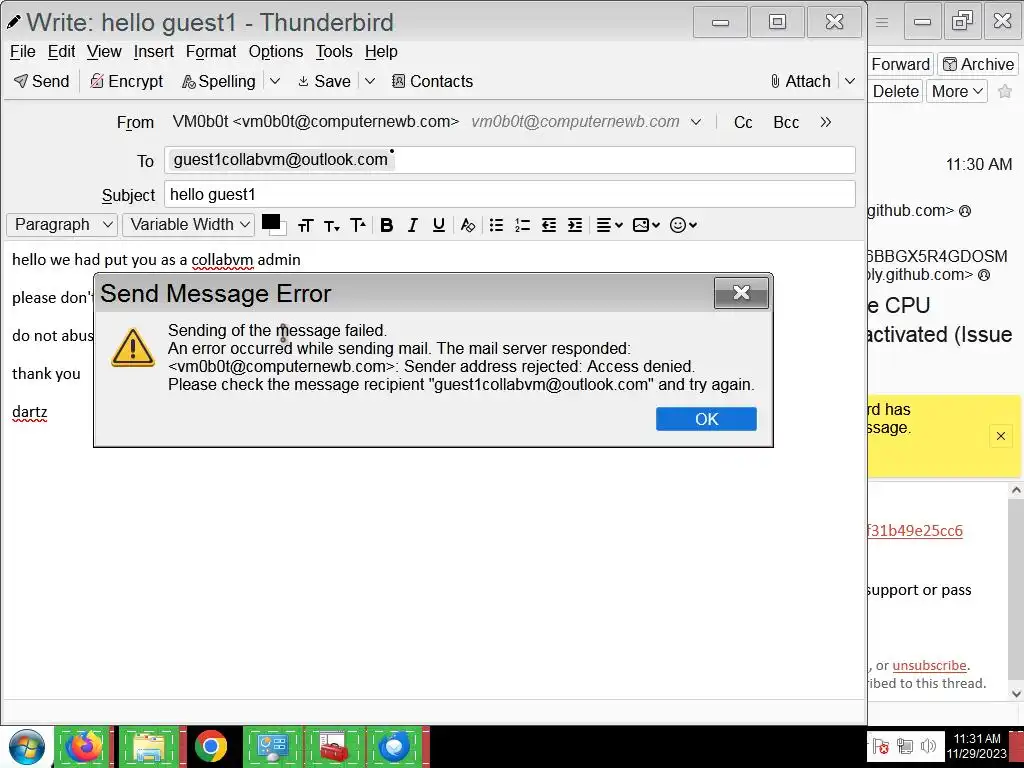Open the File menu
The width and height of the screenshot is (1024, 768).
coord(23,52)
